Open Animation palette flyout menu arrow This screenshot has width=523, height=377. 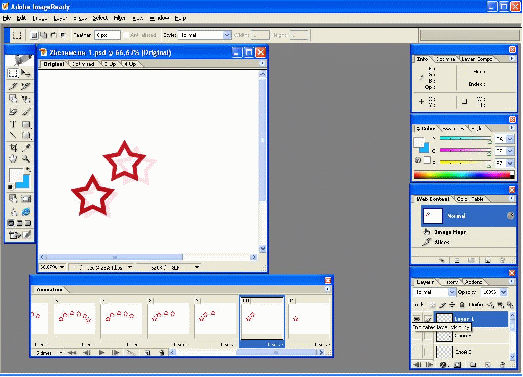[328, 289]
